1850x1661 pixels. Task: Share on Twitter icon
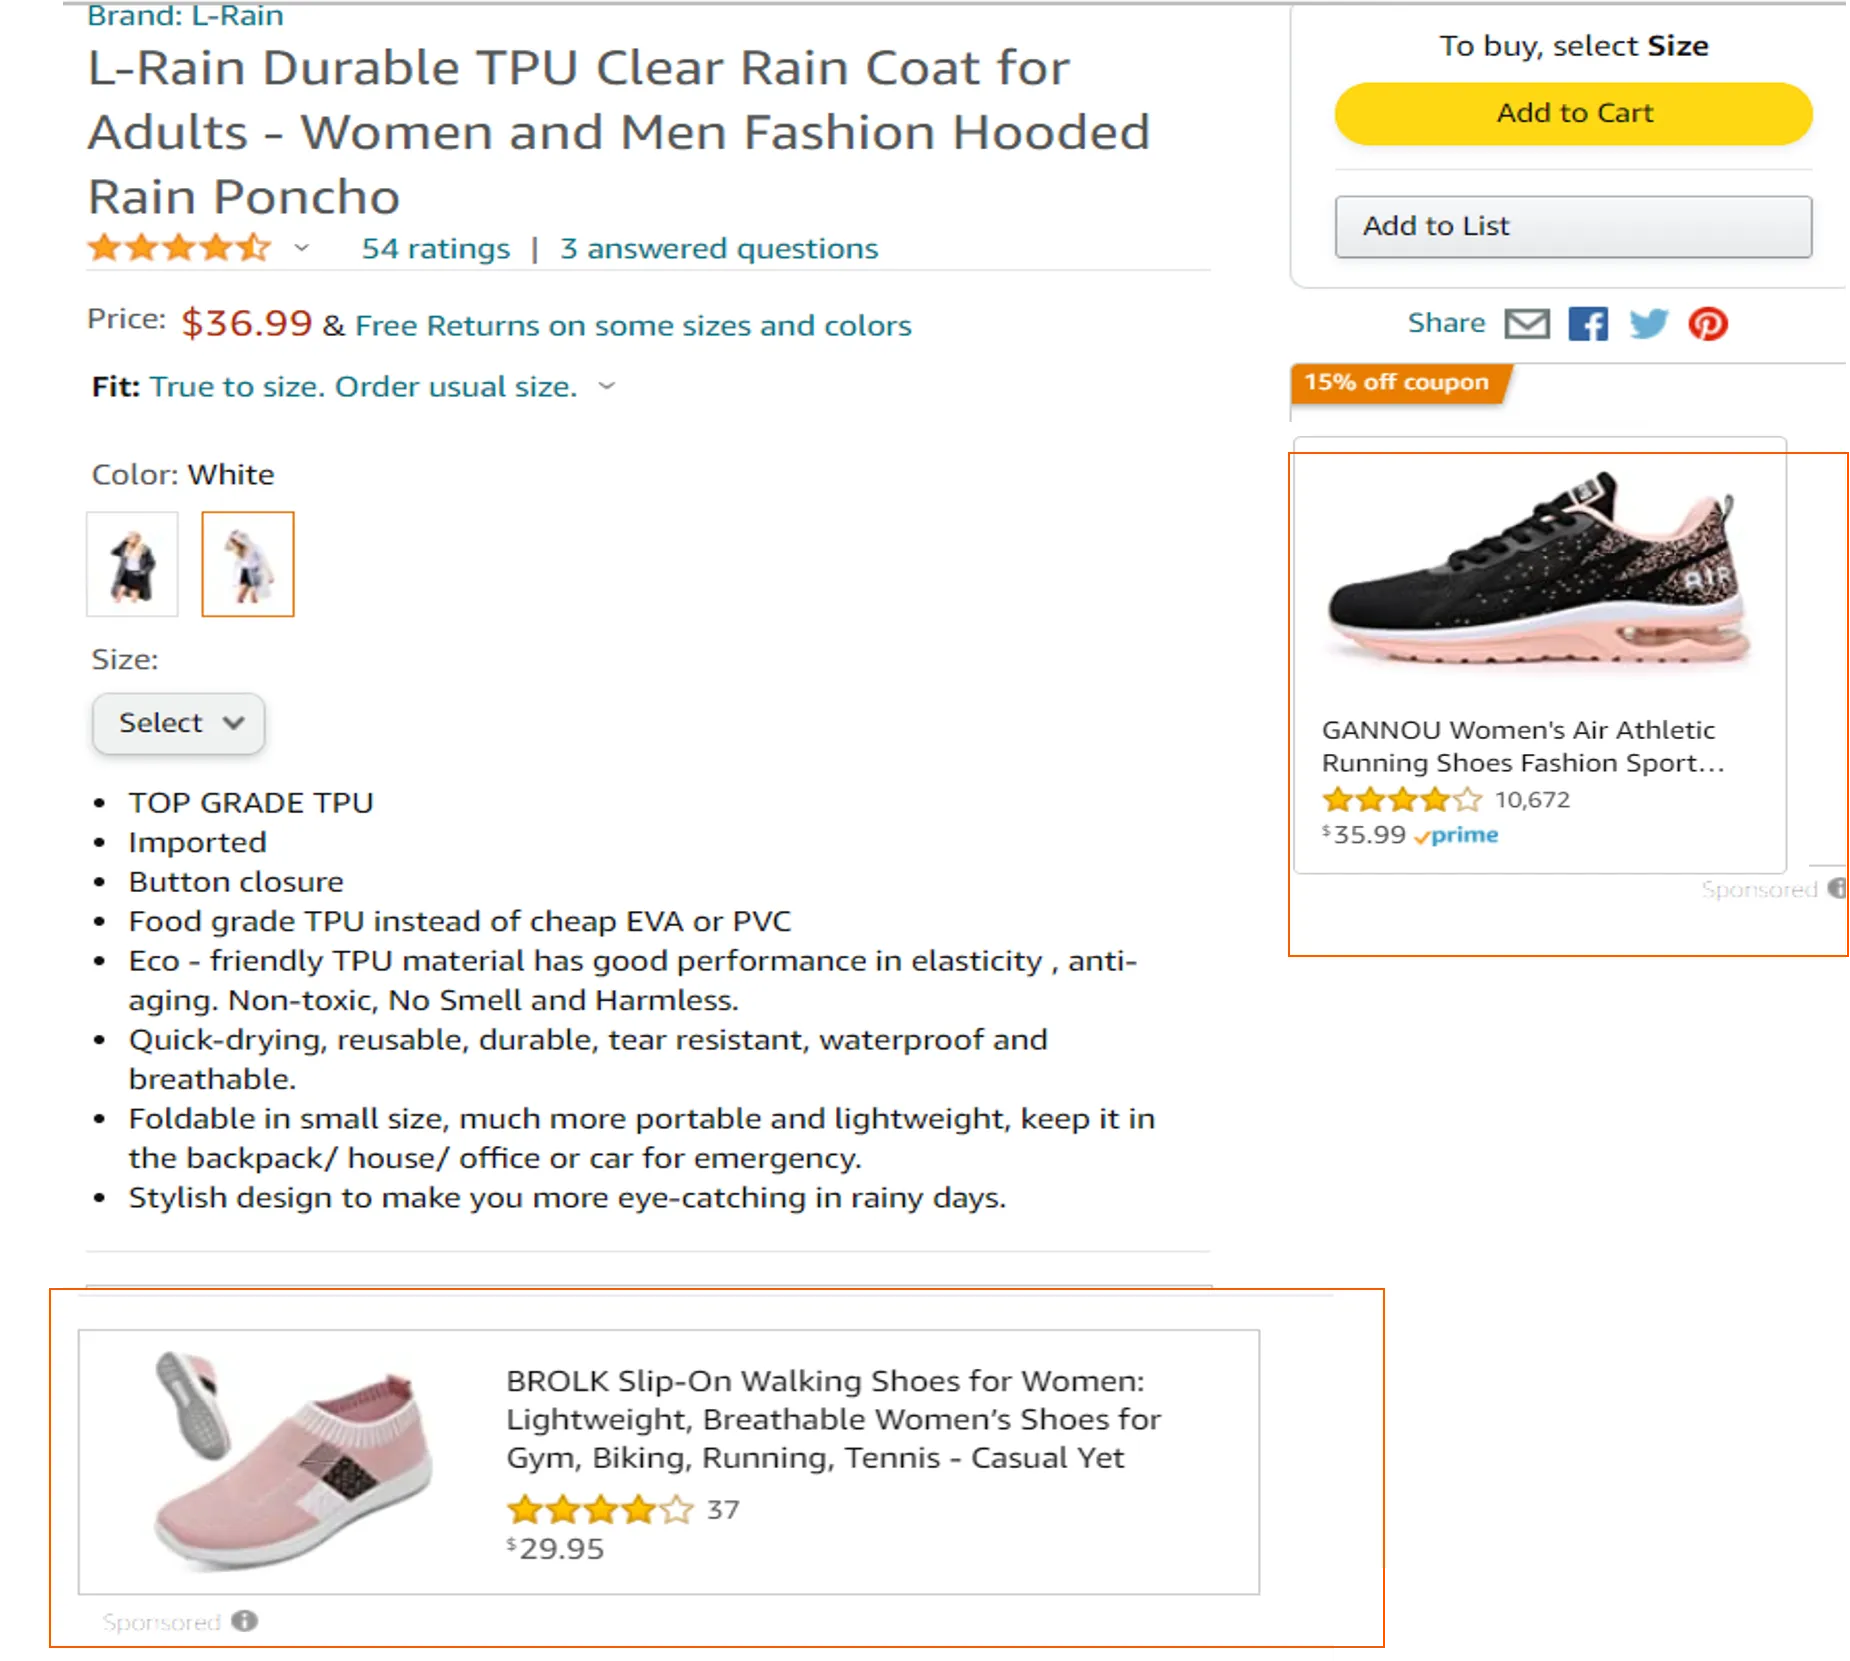point(1648,324)
